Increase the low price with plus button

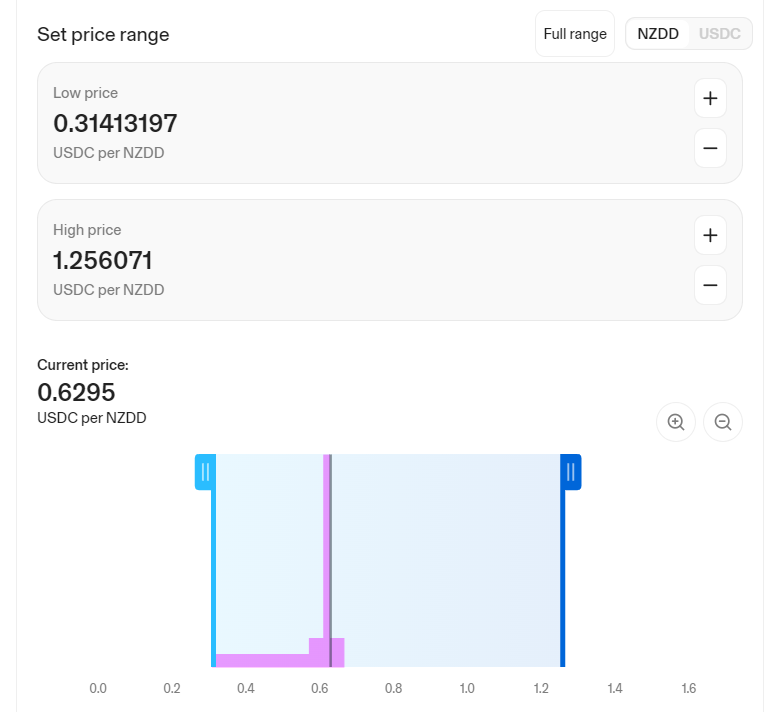pyautogui.click(x=710, y=98)
